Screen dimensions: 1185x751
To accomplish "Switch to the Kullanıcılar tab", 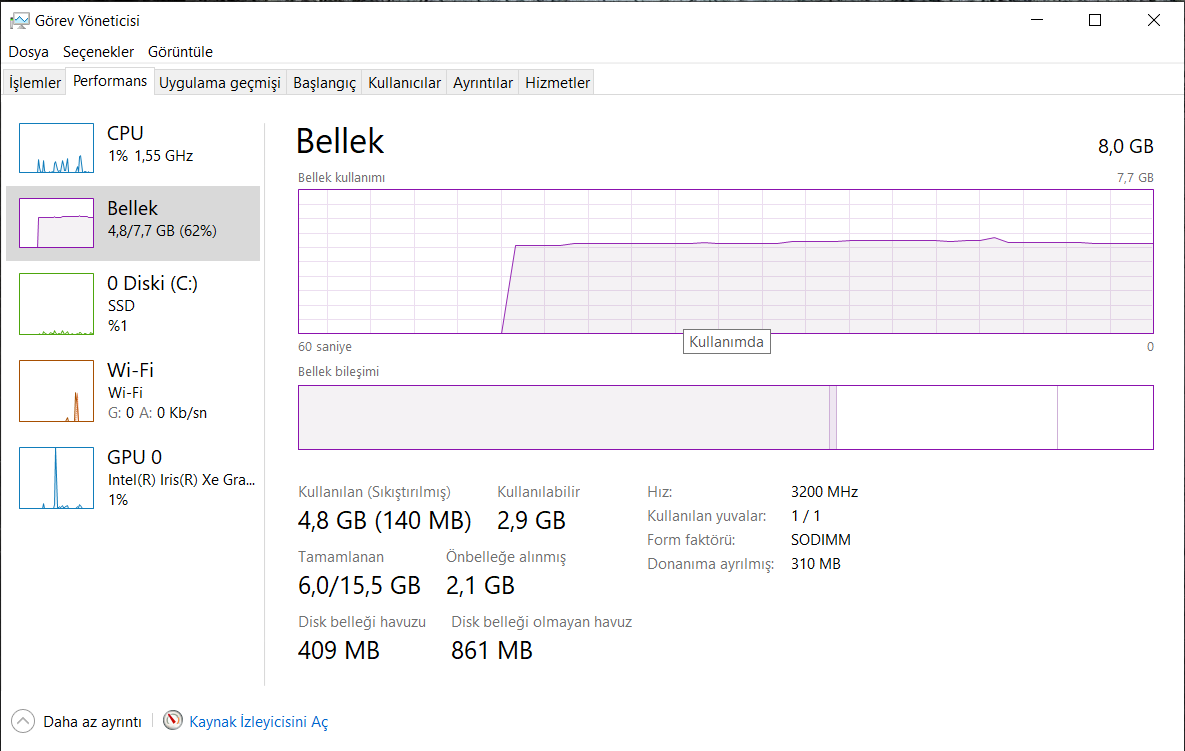I will click(x=404, y=83).
